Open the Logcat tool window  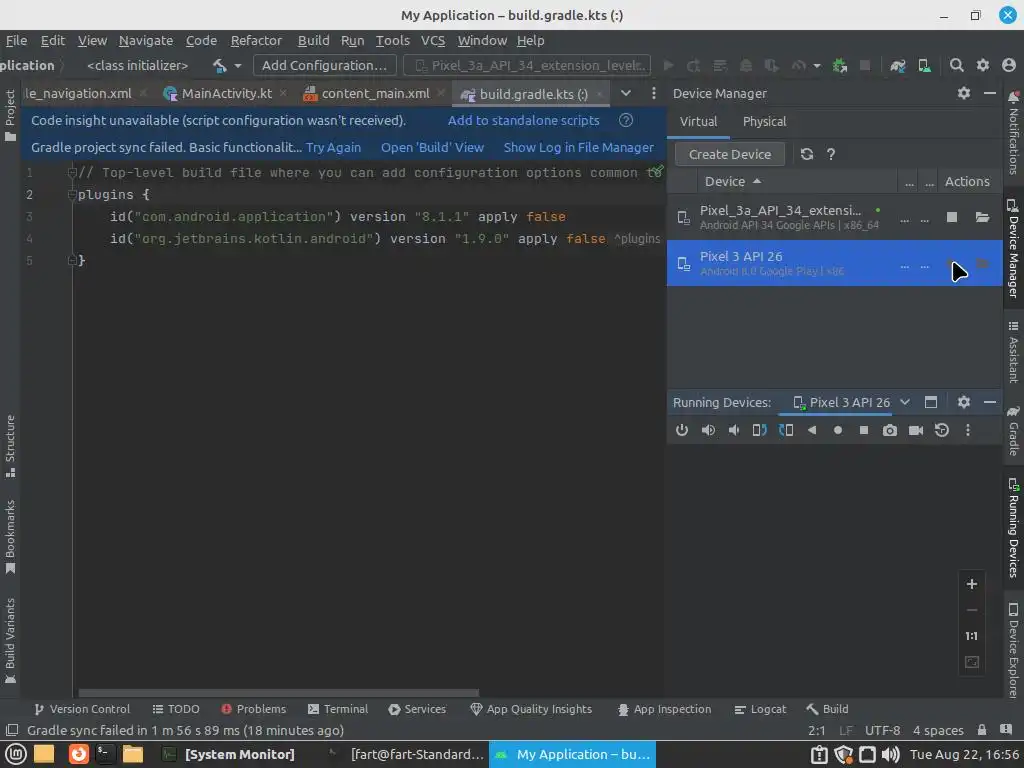(760, 709)
